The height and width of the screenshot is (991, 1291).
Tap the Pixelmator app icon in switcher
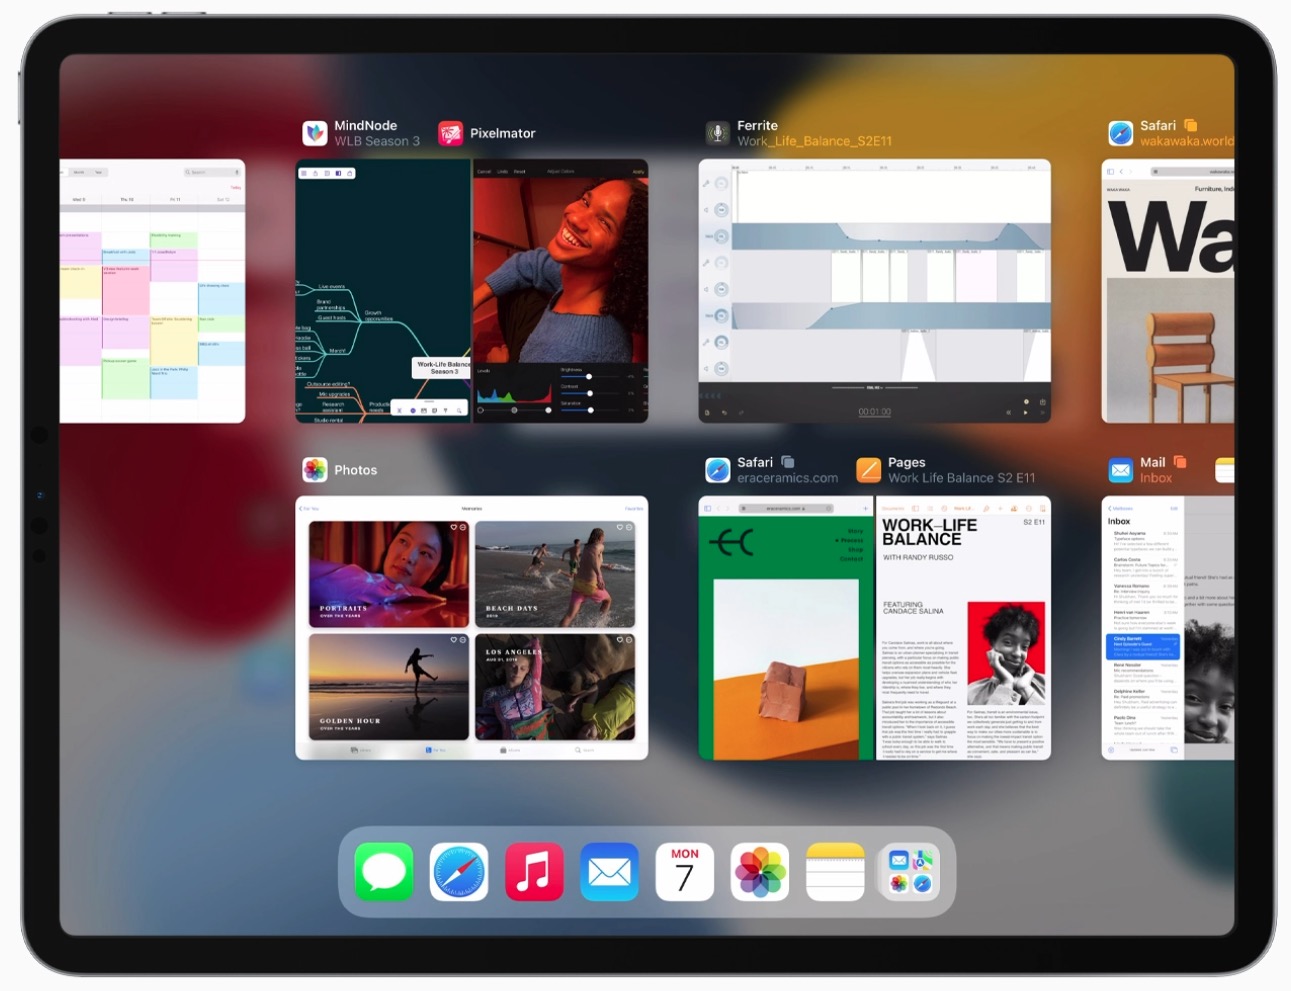[x=451, y=133]
